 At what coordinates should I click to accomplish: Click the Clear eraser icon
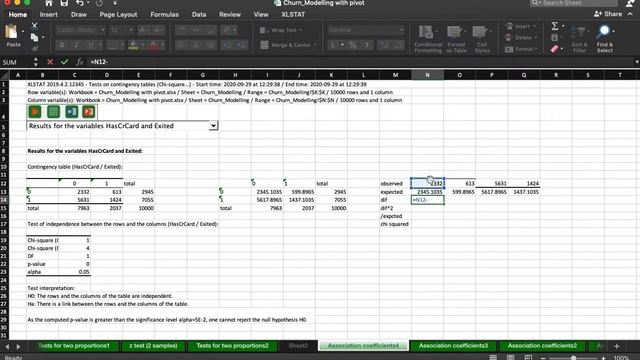[x=555, y=49]
